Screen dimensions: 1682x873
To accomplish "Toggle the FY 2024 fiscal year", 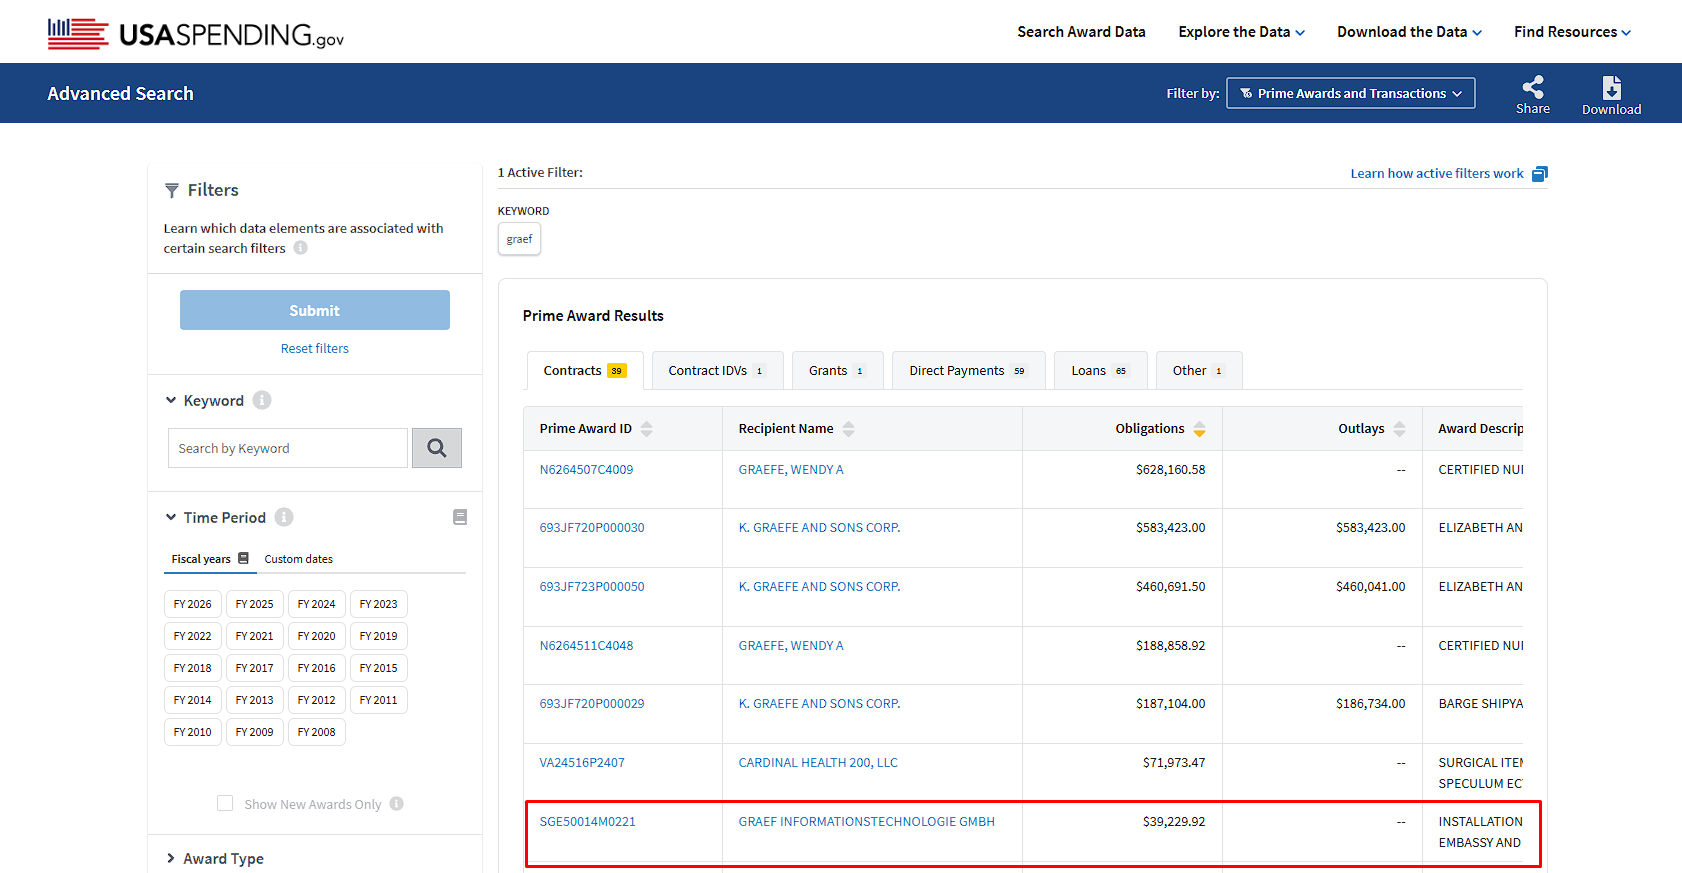I will click(x=316, y=604).
